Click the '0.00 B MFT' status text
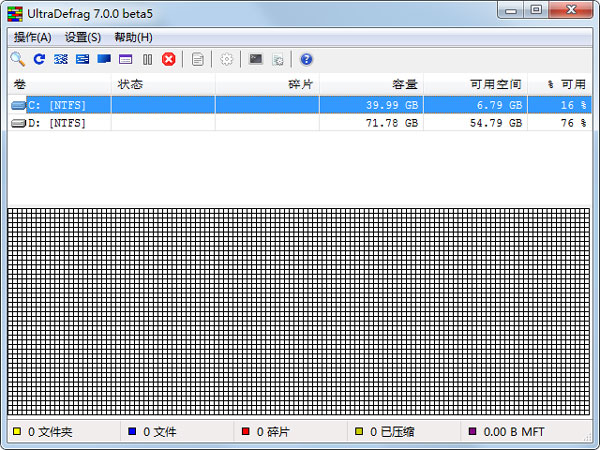600x450 pixels. pyautogui.click(x=514, y=432)
